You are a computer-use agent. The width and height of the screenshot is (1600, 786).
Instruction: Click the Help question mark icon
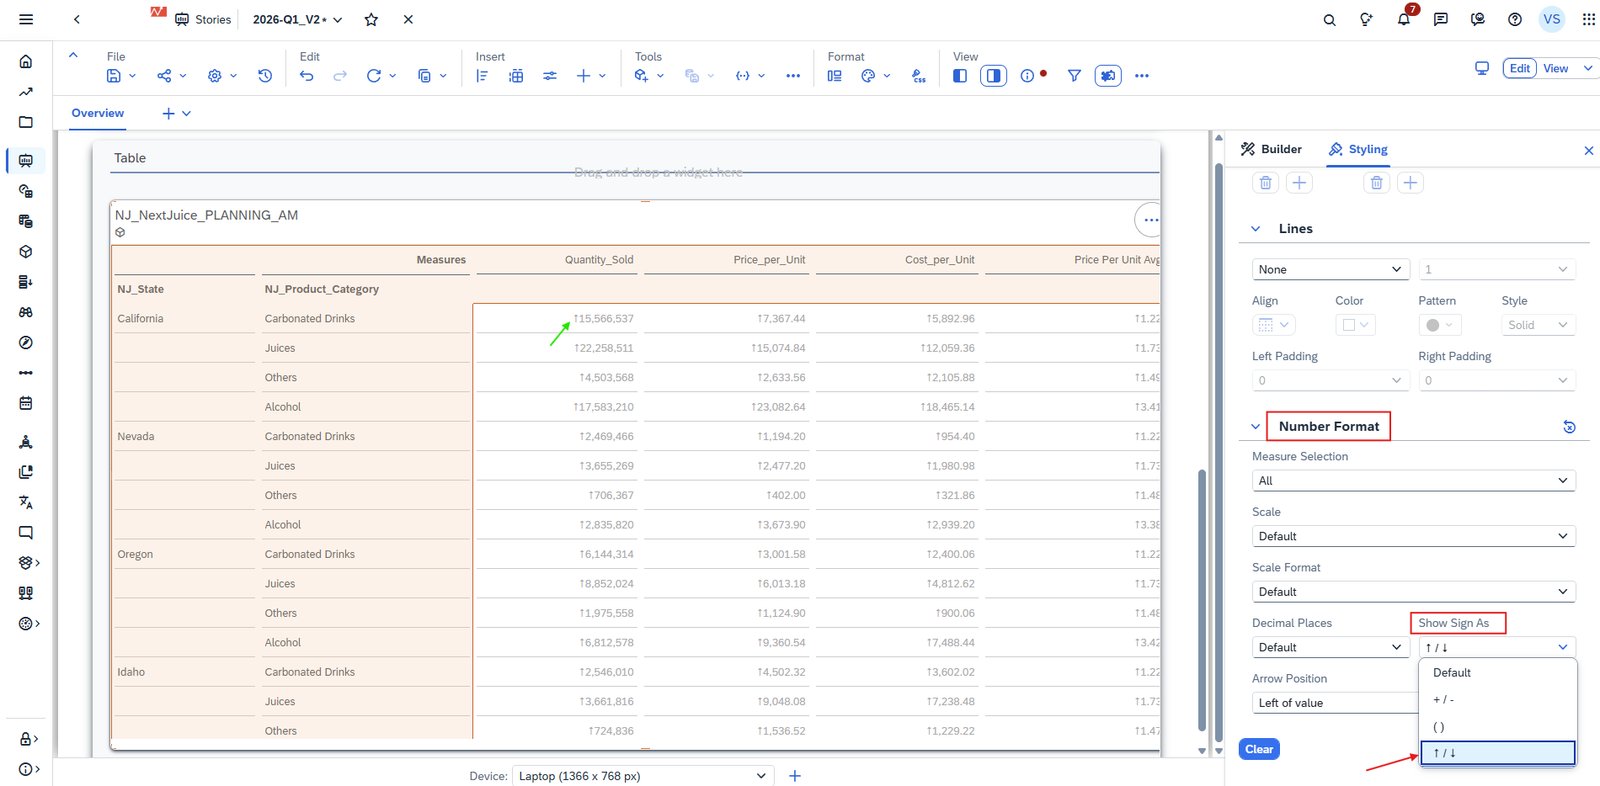click(1515, 19)
